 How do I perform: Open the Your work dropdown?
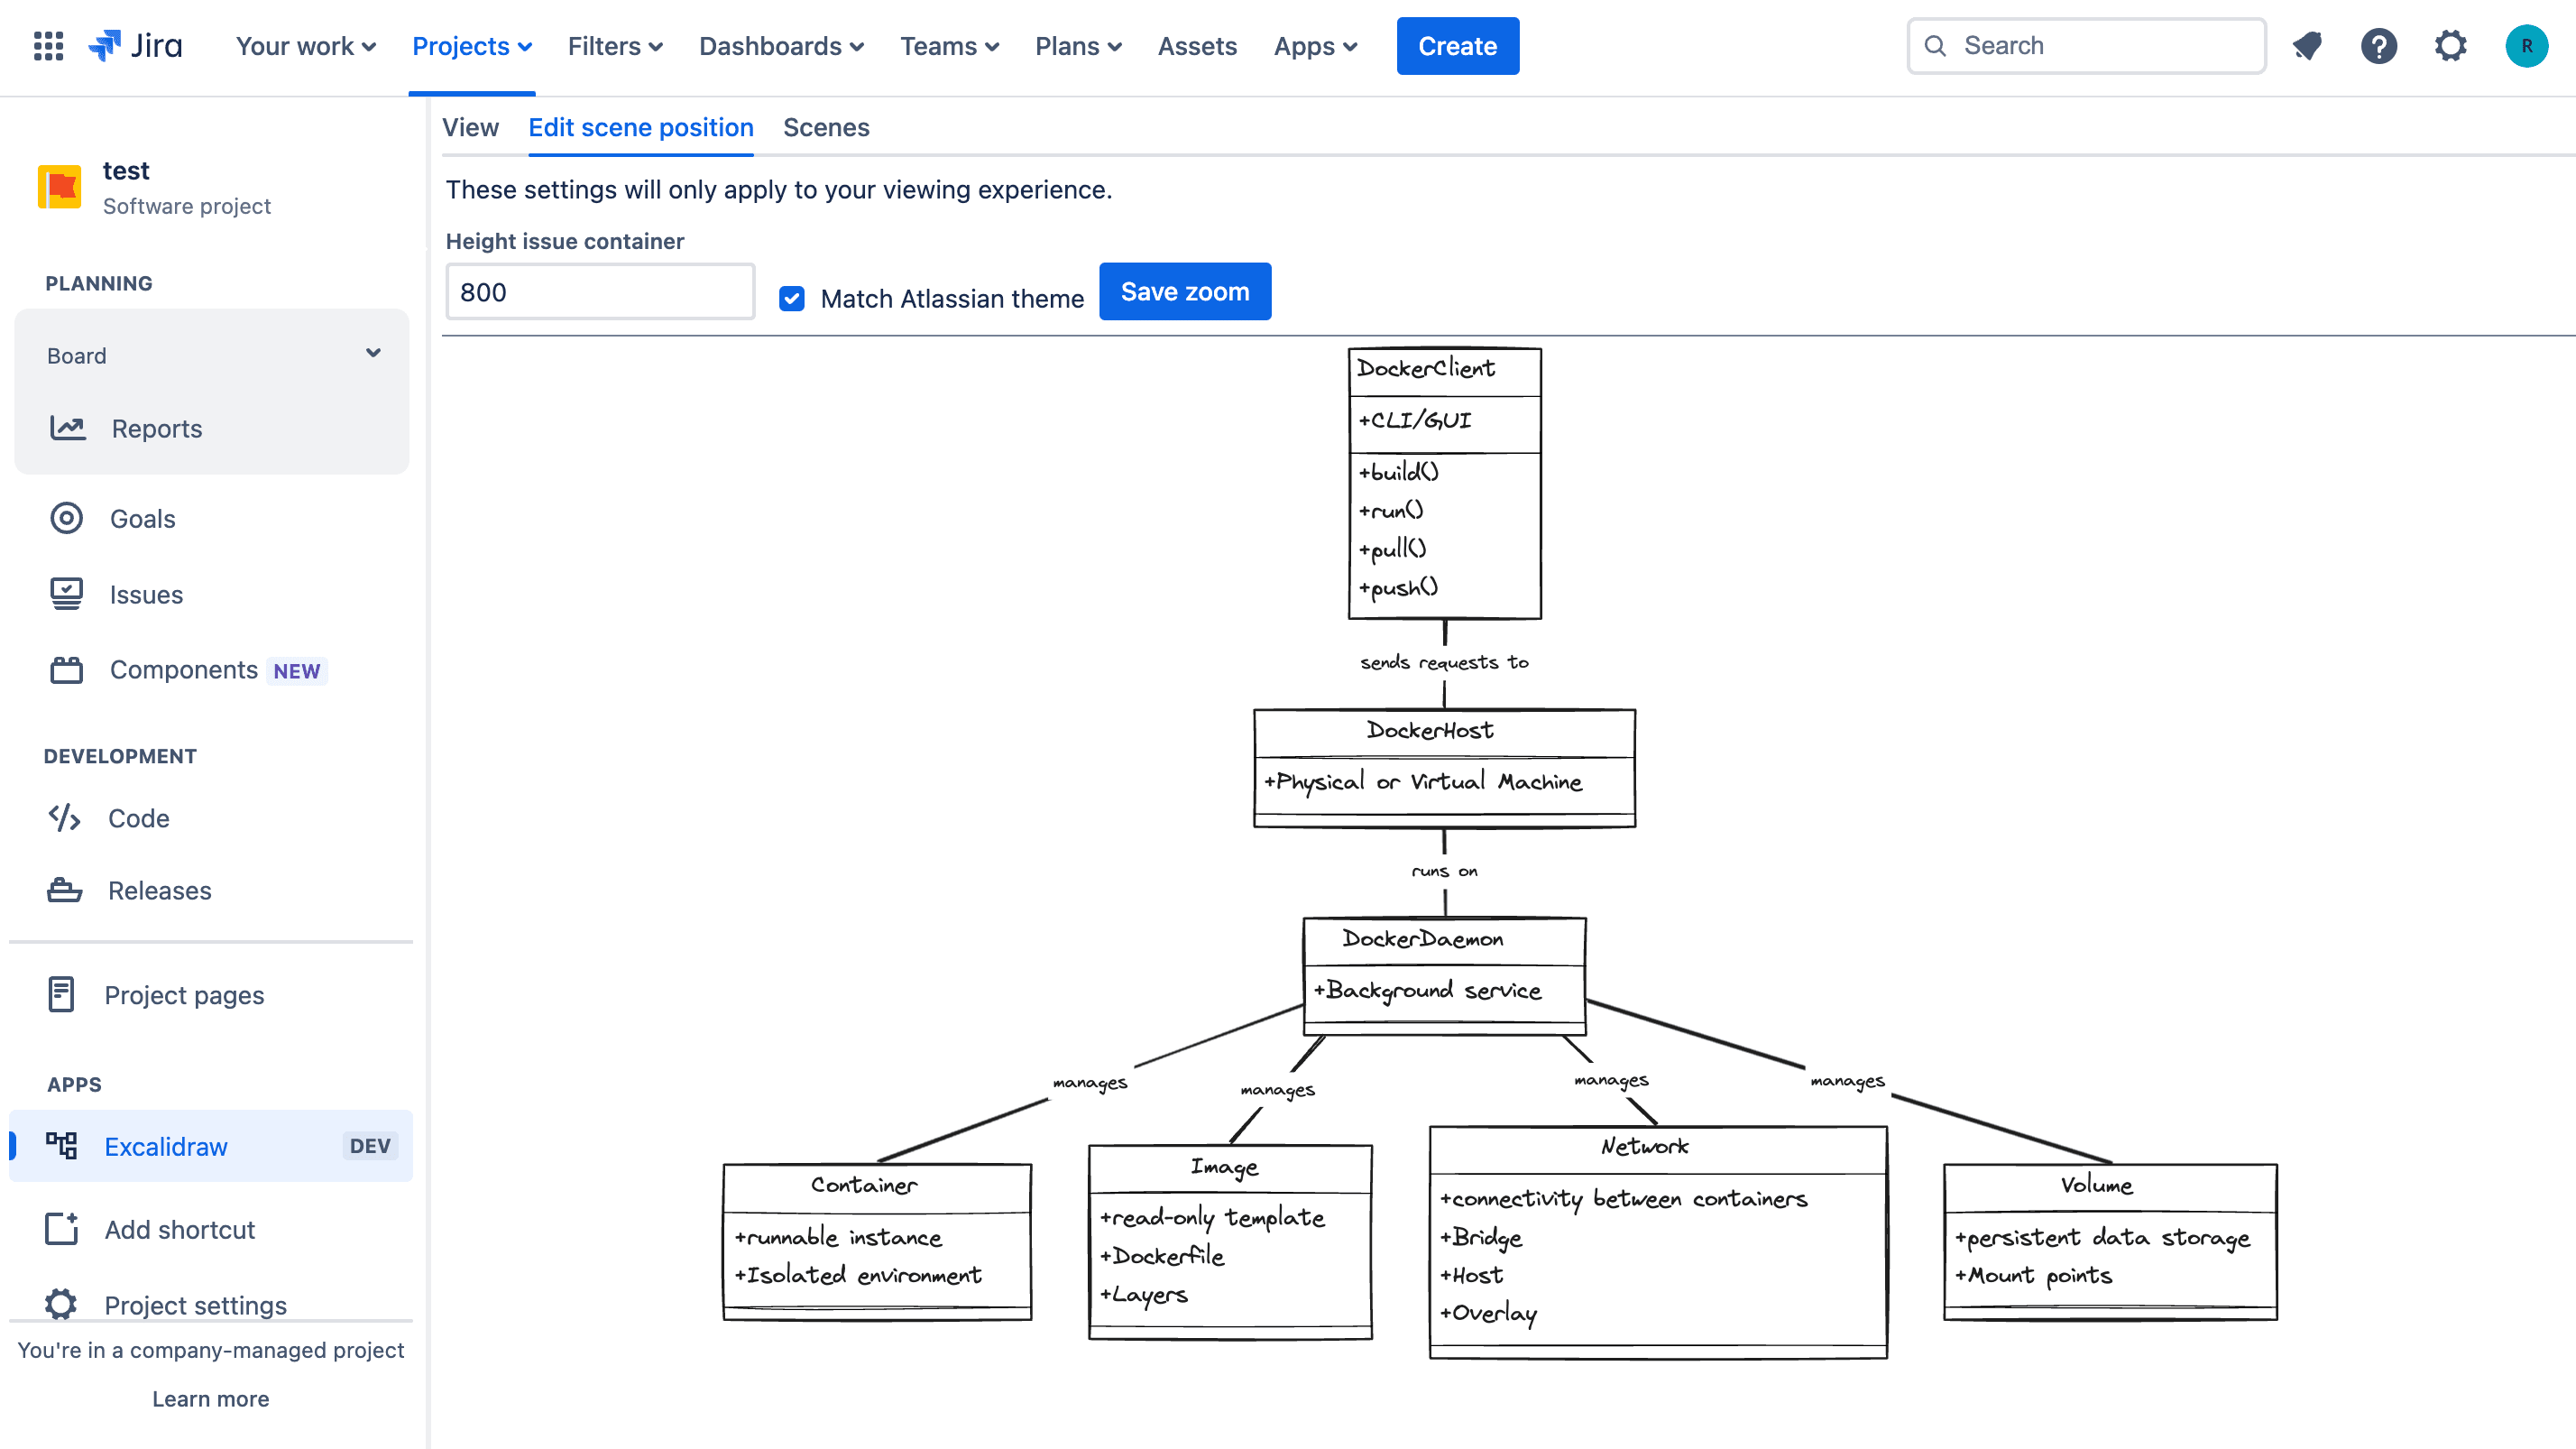coord(306,46)
